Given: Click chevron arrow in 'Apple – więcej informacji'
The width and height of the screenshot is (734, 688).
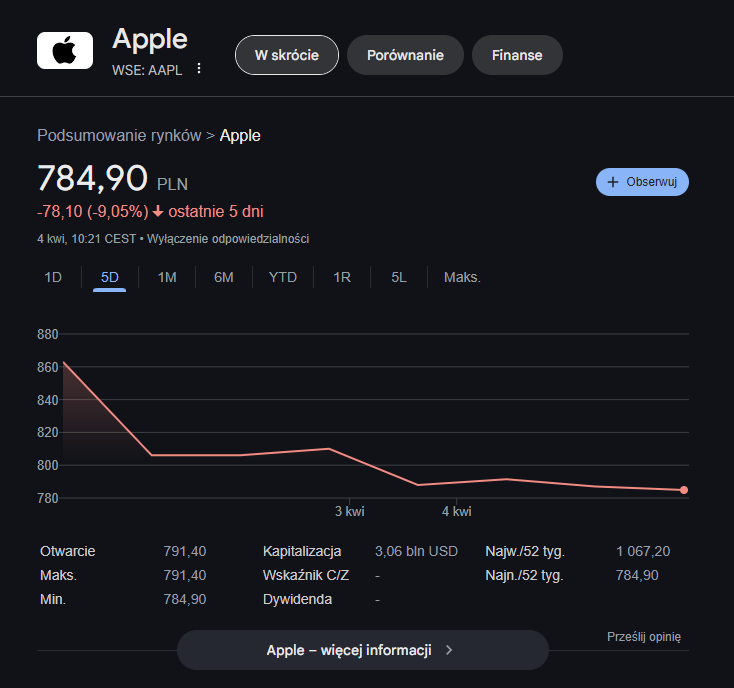Looking at the screenshot, I should (x=449, y=650).
